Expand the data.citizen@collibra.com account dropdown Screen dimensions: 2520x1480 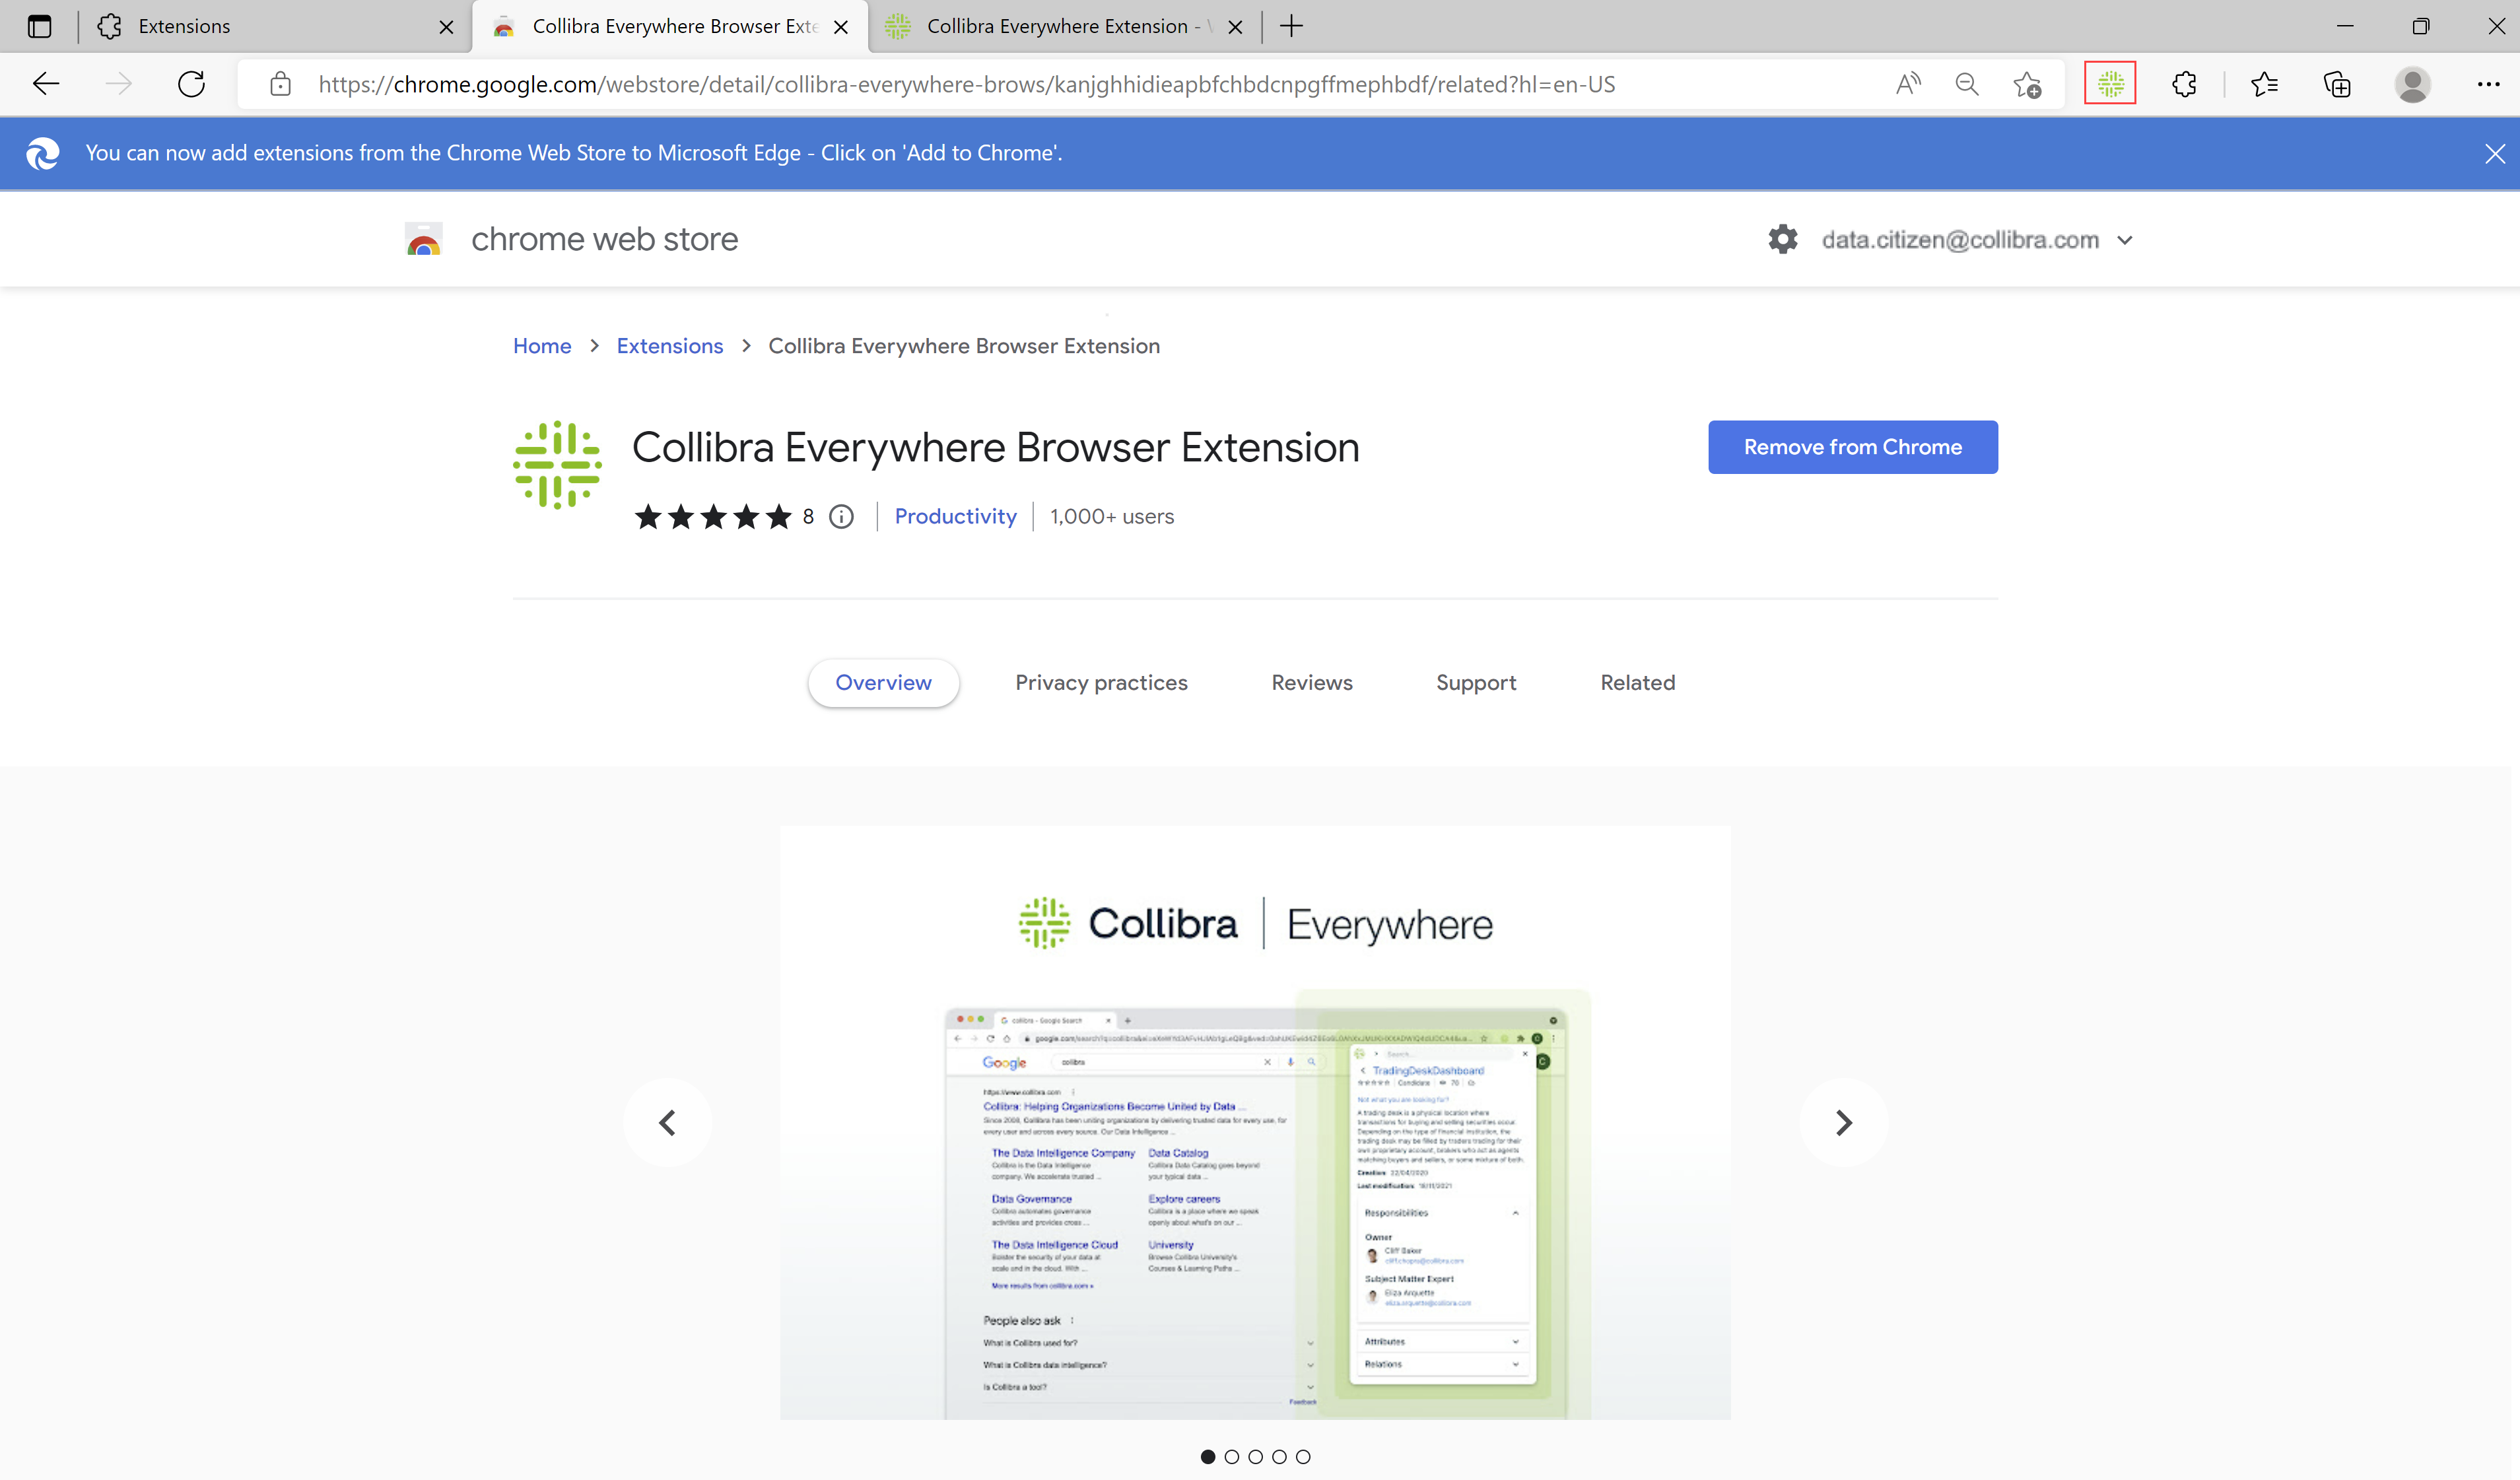tap(2124, 240)
